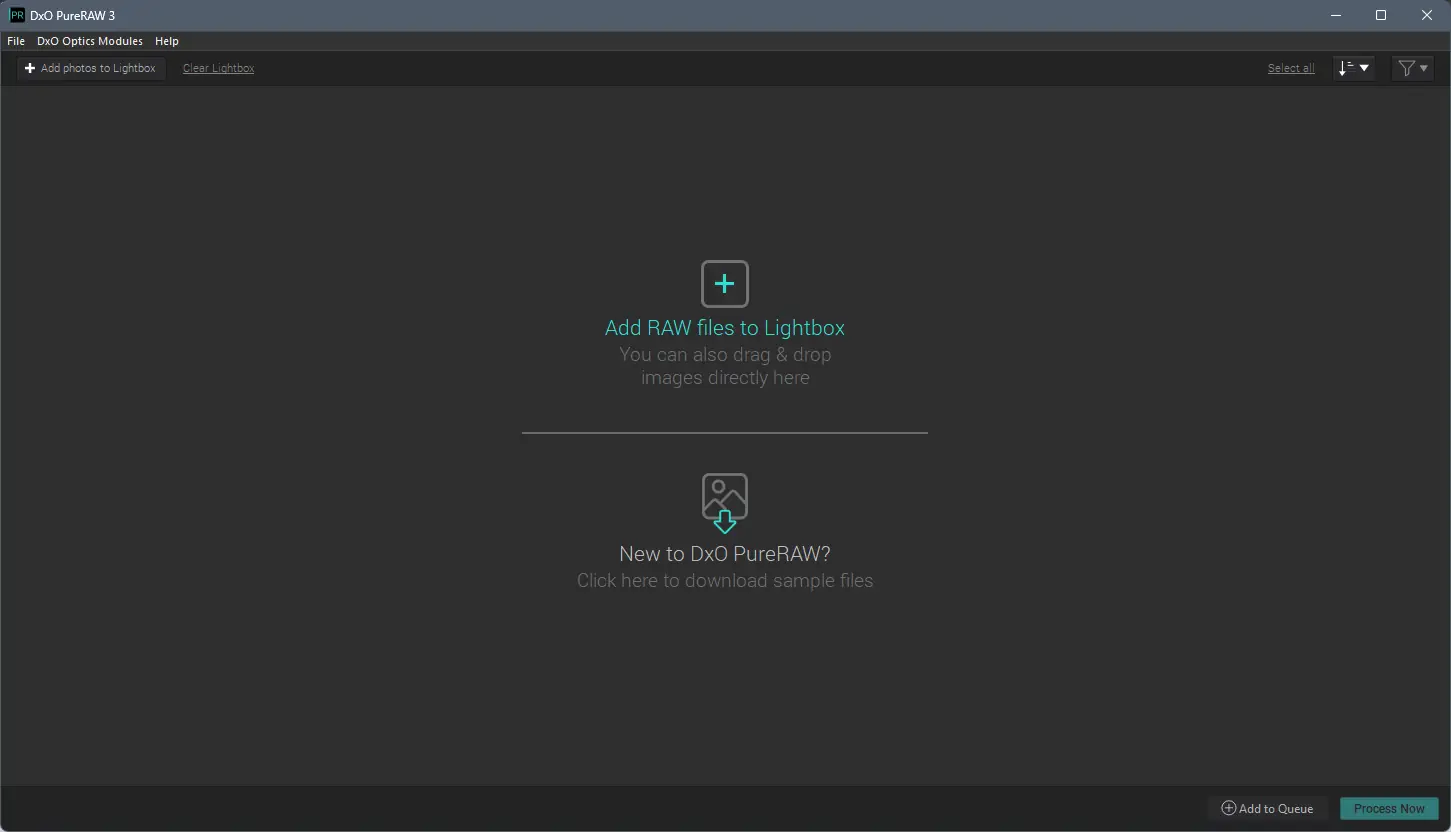Open the Help menu

[167, 41]
